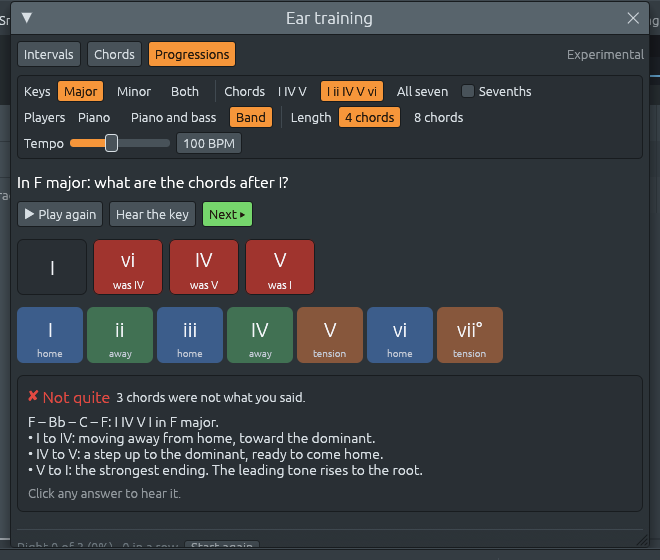Viewport: 660px width, 560px height.
Task: Choose Major keys option
Action: (80, 91)
